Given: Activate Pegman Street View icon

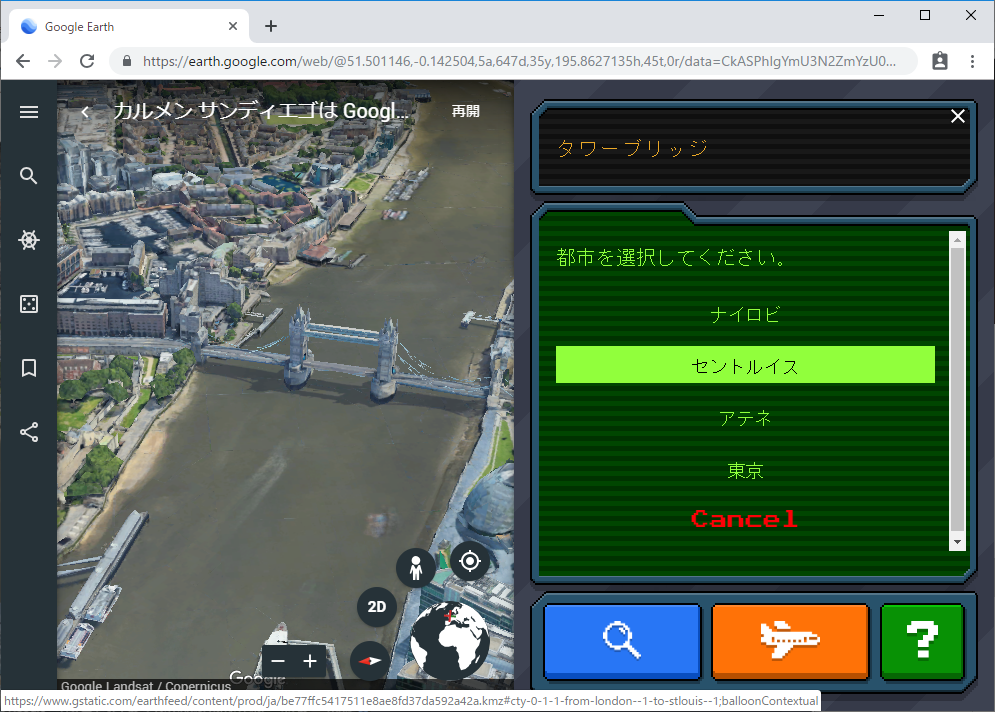Looking at the screenshot, I should pyautogui.click(x=416, y=568).
